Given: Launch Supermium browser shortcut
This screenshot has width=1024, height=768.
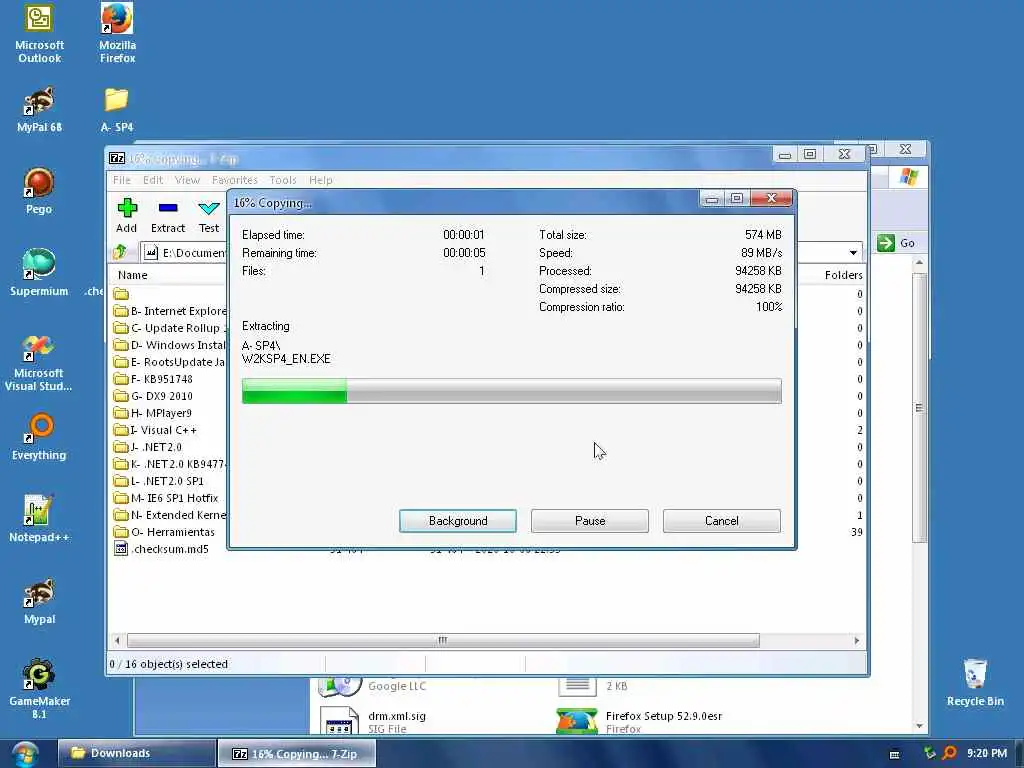Looking at the screenshot, I should click(39, 273).
